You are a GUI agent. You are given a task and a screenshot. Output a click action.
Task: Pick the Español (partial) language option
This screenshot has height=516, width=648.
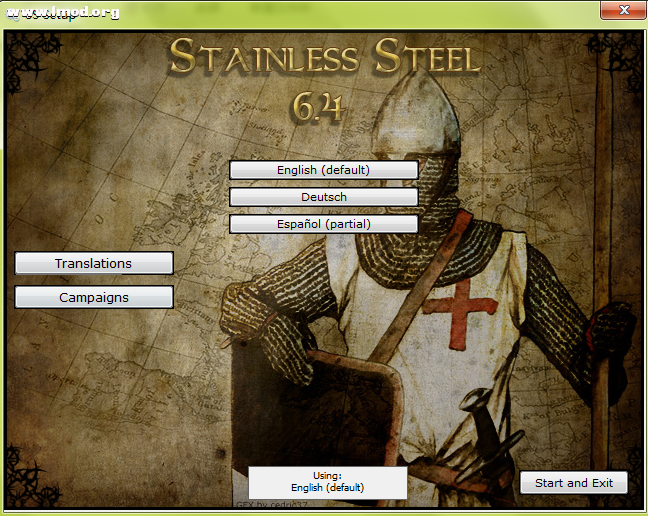[323, 224]
